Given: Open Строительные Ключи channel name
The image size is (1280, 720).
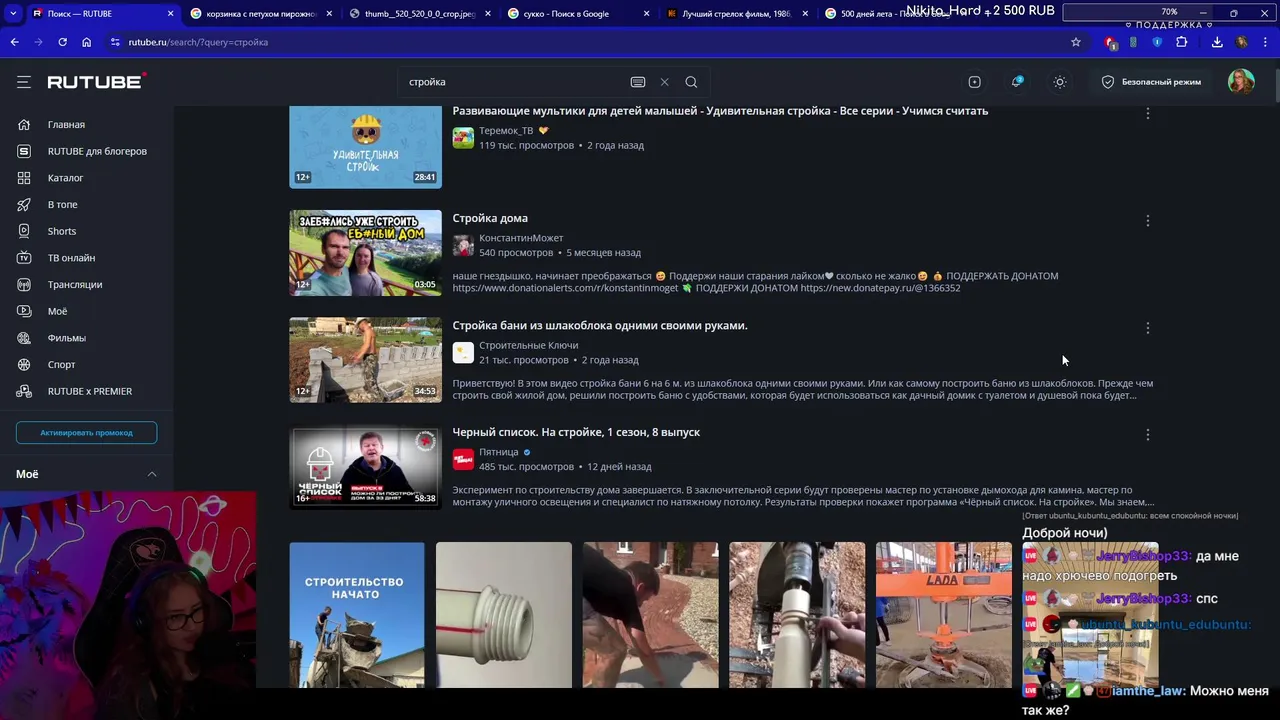Looking at the screenshot, I should 528,345.
